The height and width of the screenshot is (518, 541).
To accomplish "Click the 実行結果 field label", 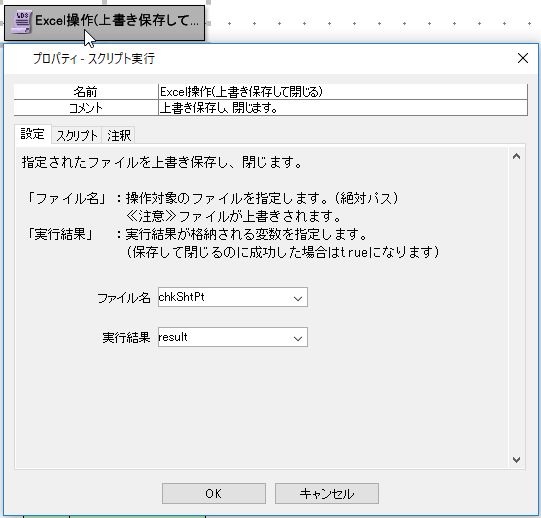I will tap(126, 338).
